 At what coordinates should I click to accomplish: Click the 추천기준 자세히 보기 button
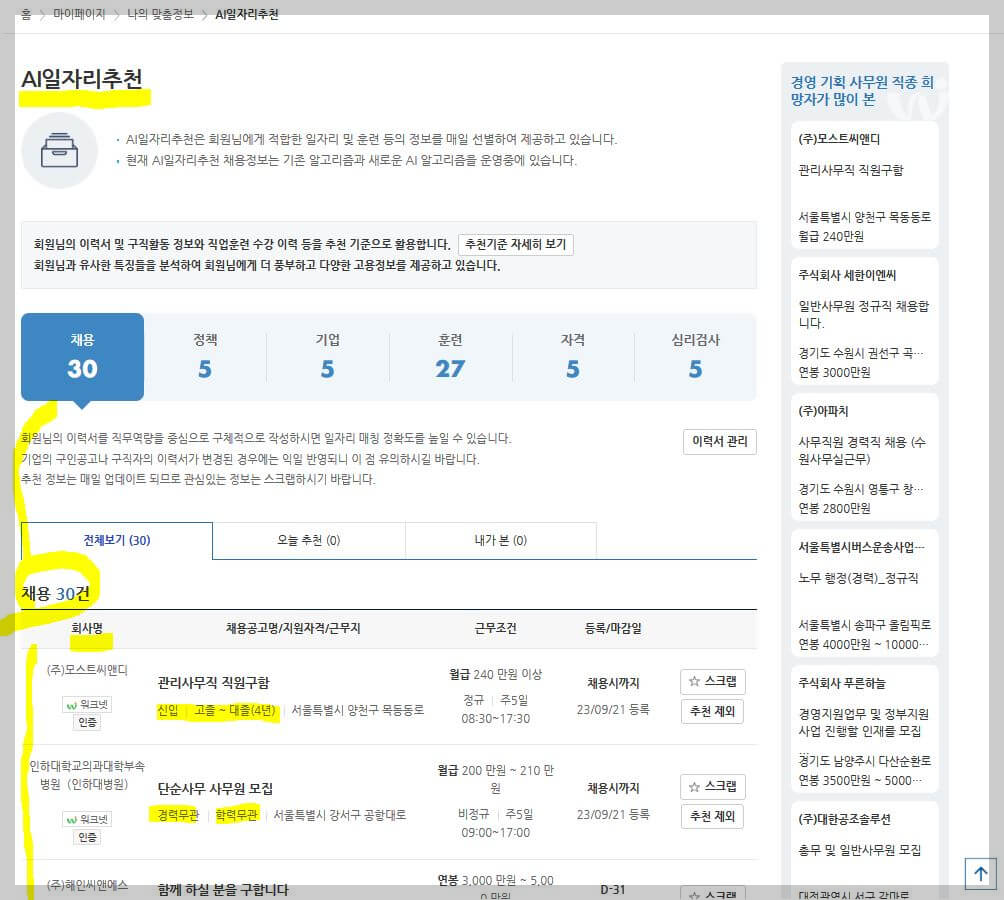[x=514, y=245]
